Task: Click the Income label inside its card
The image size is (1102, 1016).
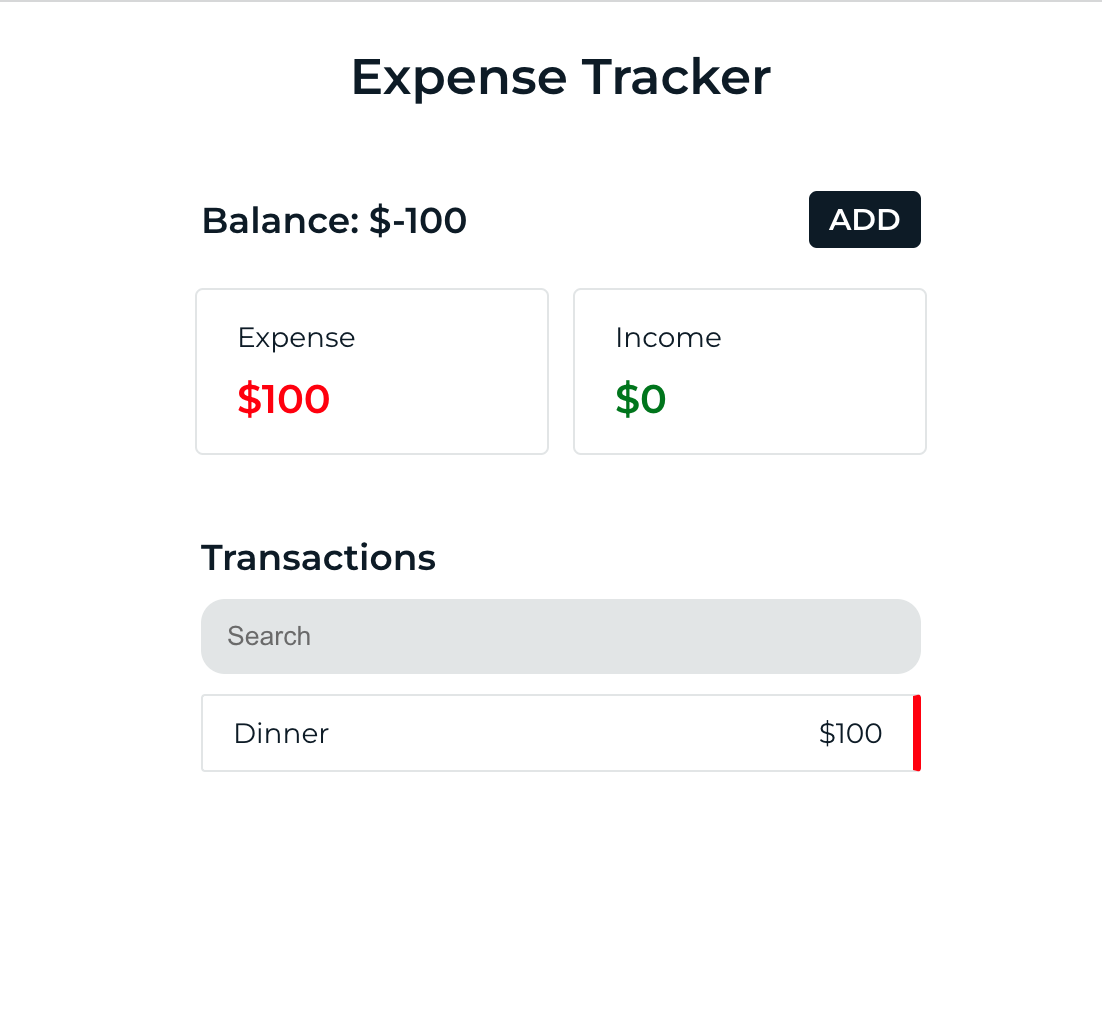Action: (x=668, y=338)
